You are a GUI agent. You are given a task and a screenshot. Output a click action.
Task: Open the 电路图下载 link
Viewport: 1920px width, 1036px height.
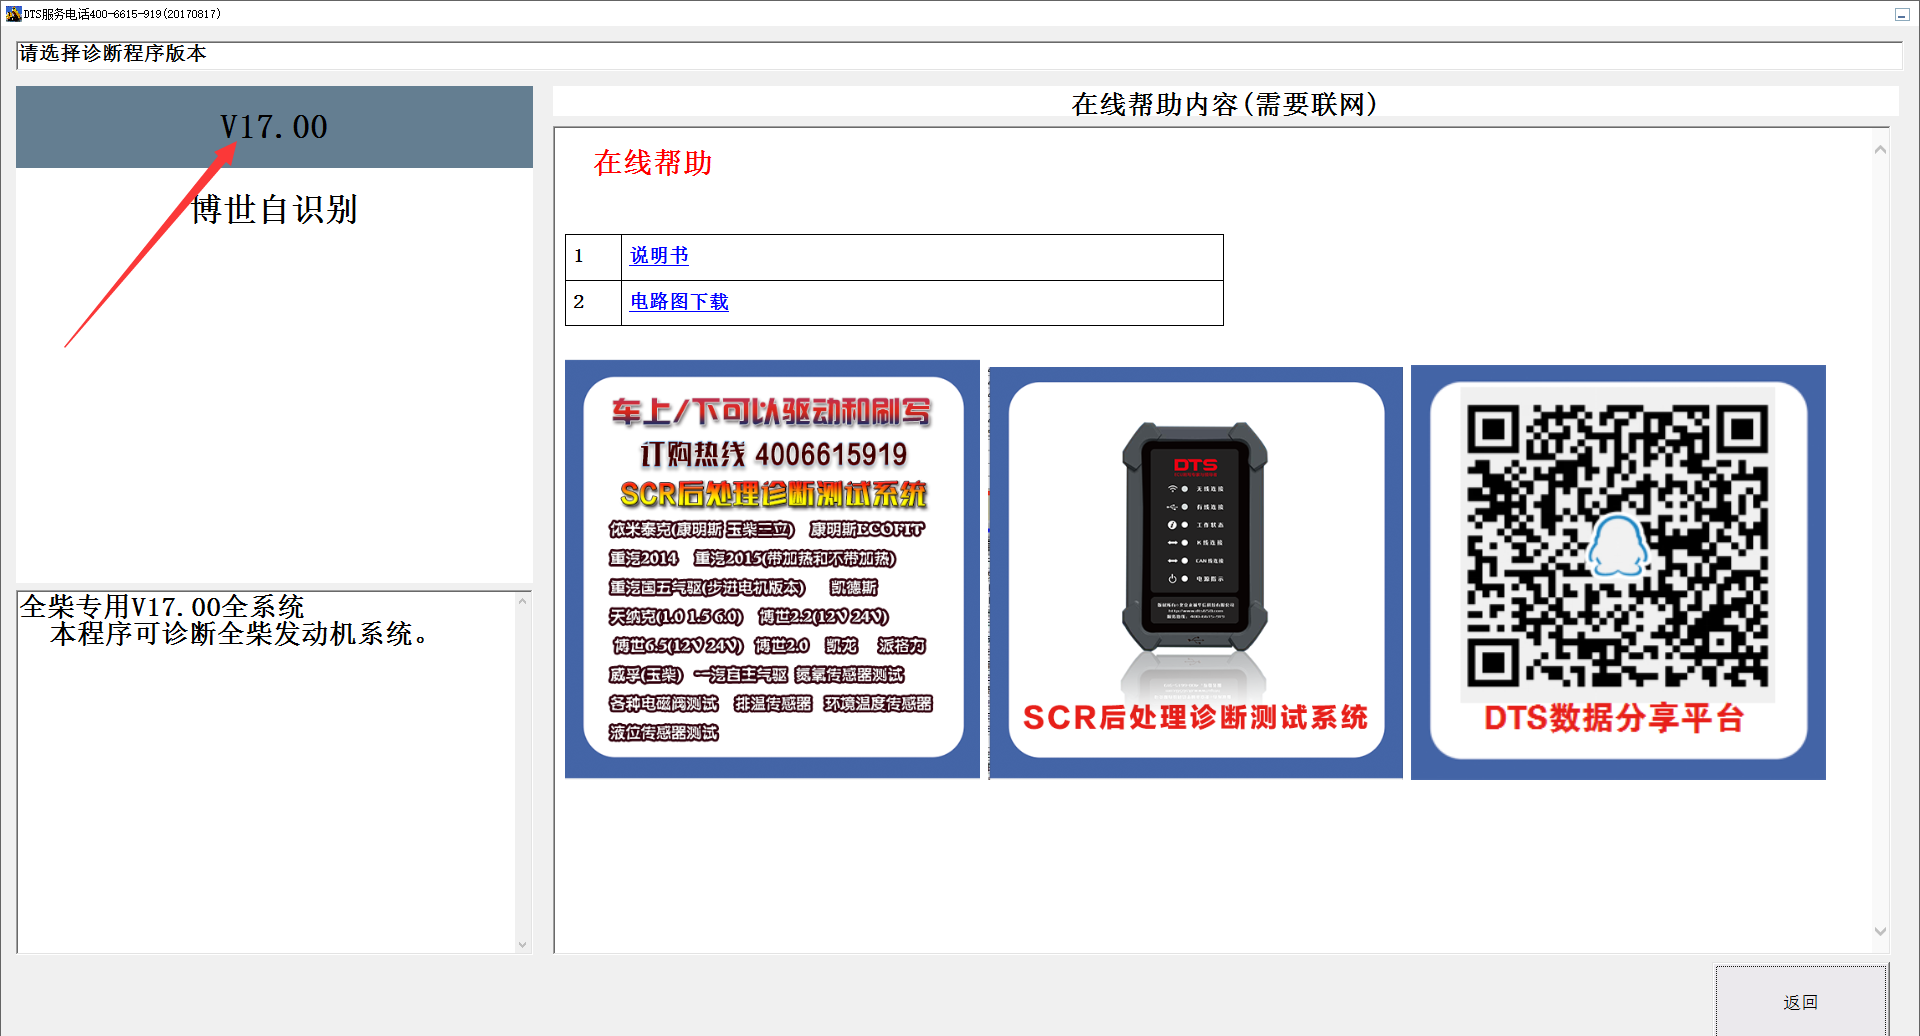(679, 302)
